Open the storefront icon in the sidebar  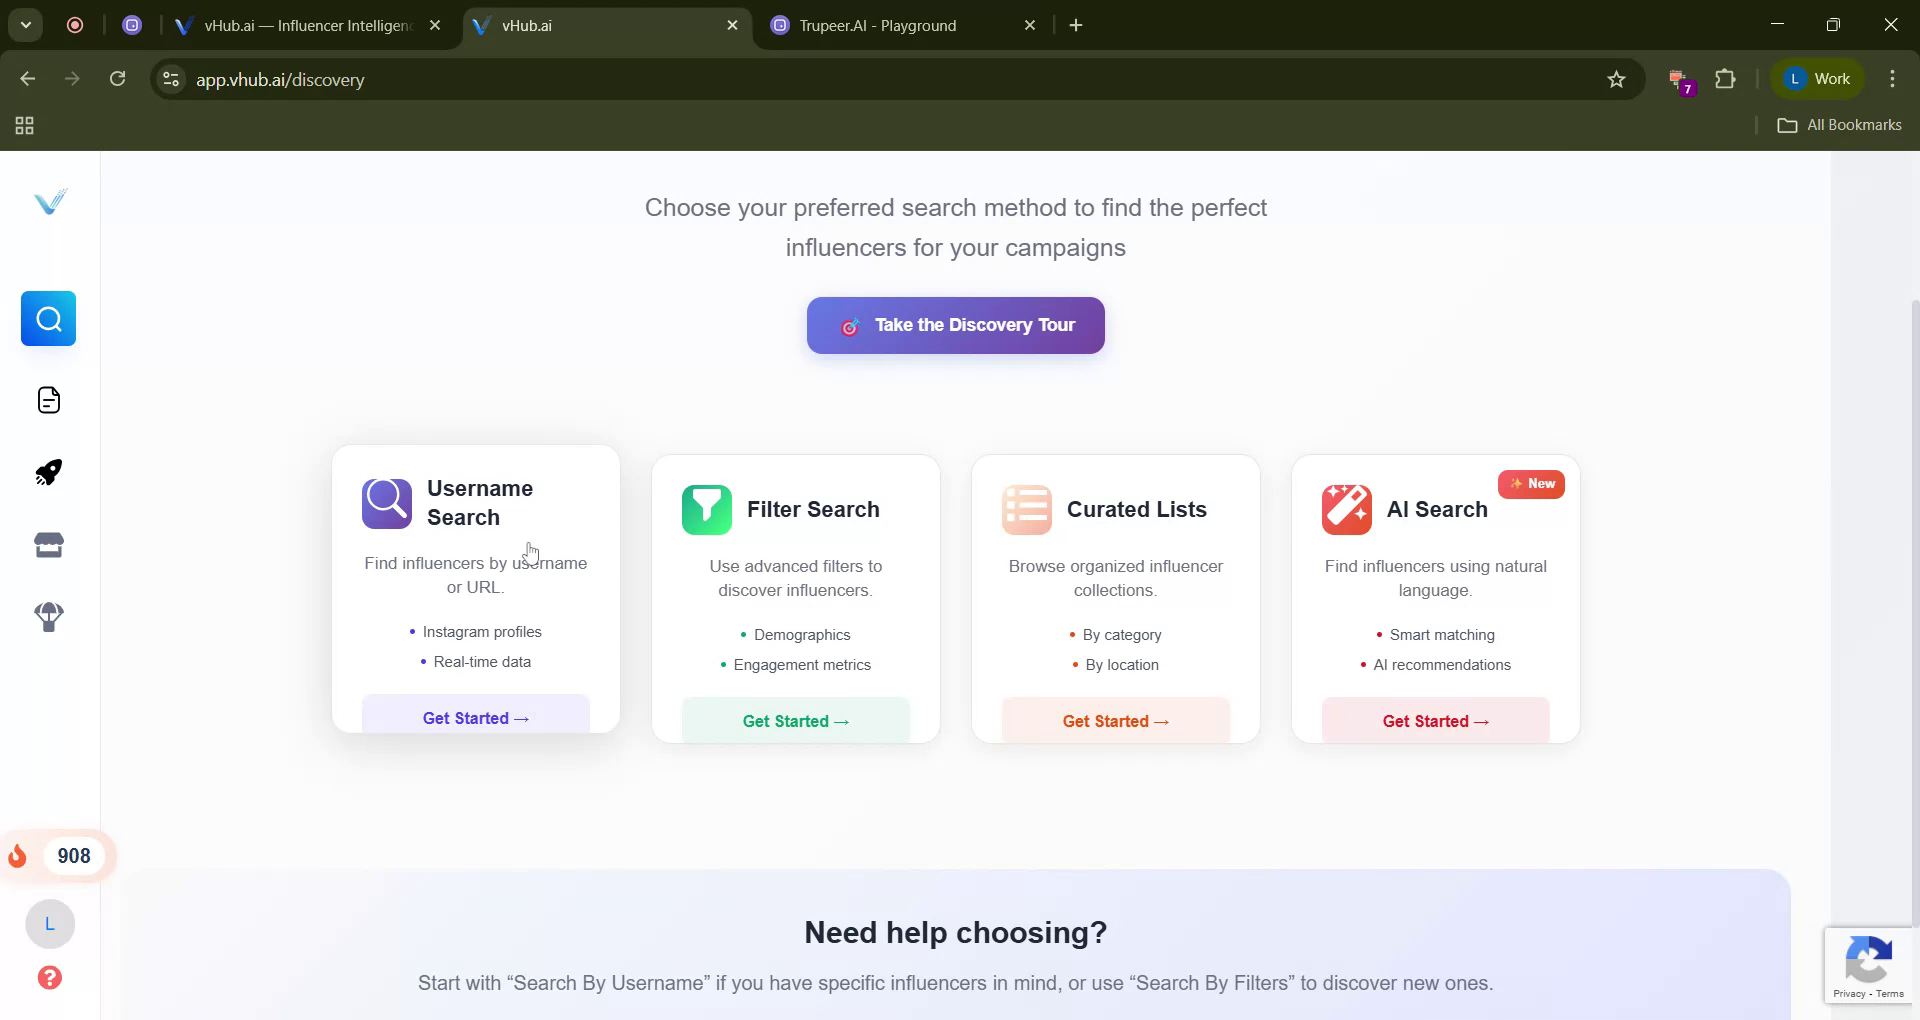[48, 544]
